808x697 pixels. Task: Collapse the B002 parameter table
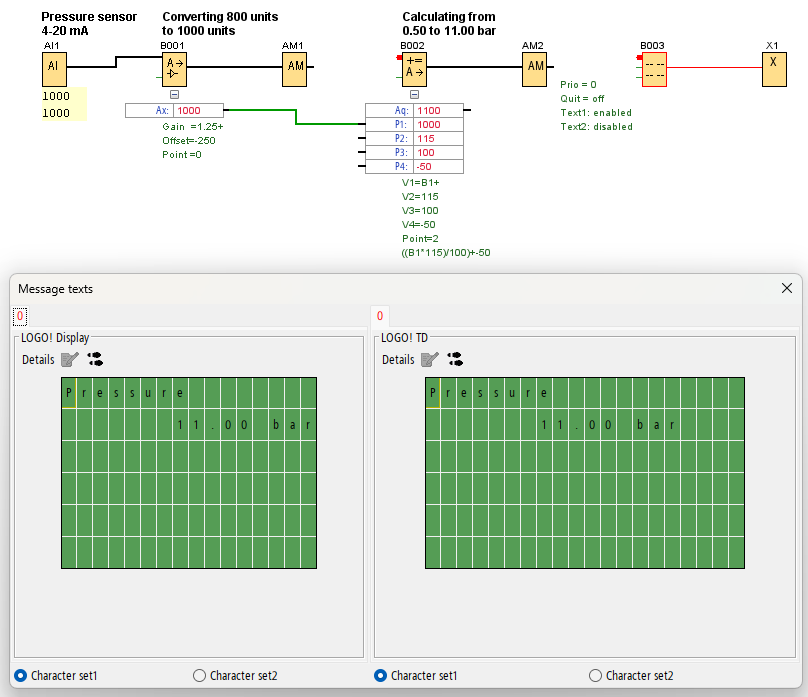415,95
